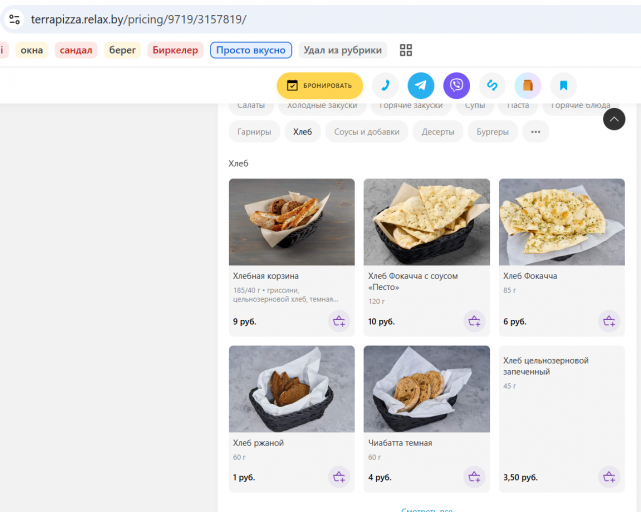This screenshot has width=641, height=512.
Task: Open Telegram contact icon
Action: (421, 85)
